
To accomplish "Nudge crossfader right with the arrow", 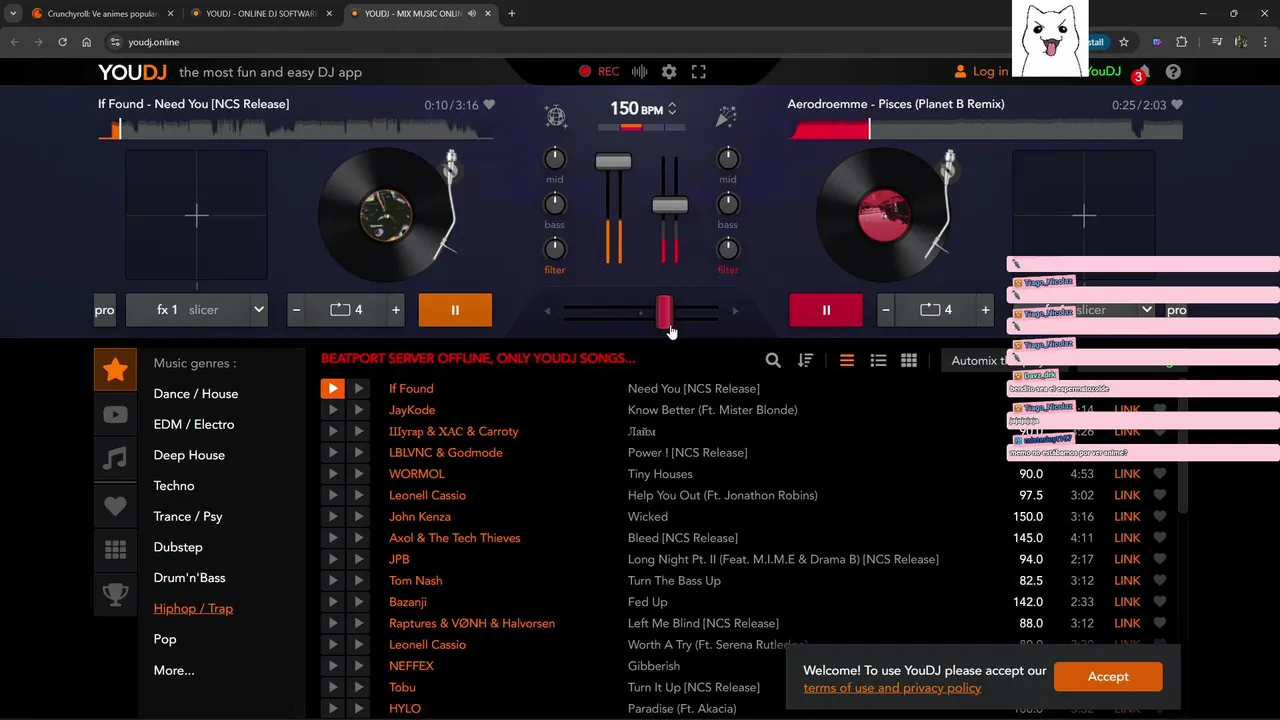I will pyautogui.click(x=735, y=311).
